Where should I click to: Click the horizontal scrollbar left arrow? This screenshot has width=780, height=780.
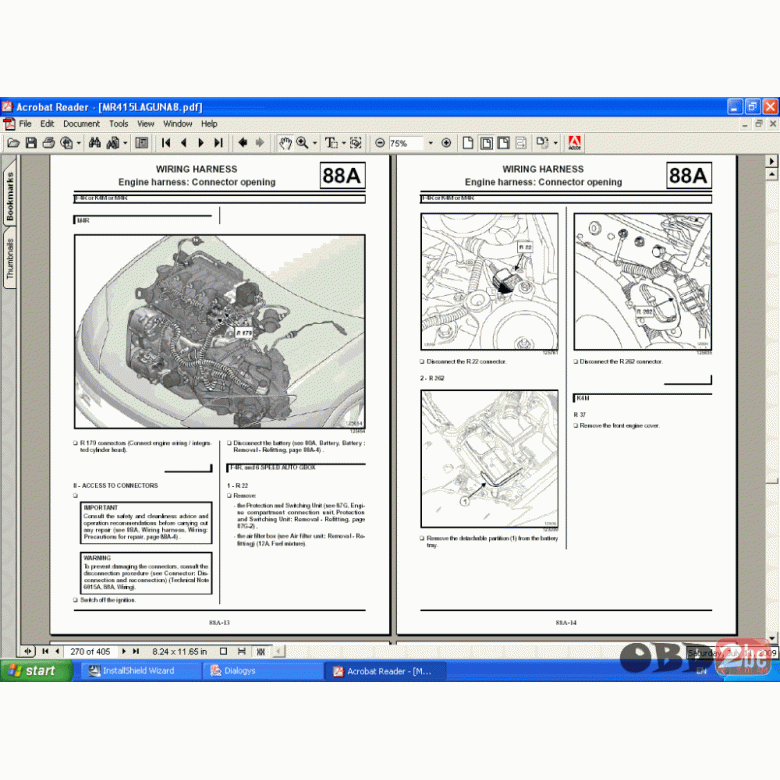click(x=279, y=651)
